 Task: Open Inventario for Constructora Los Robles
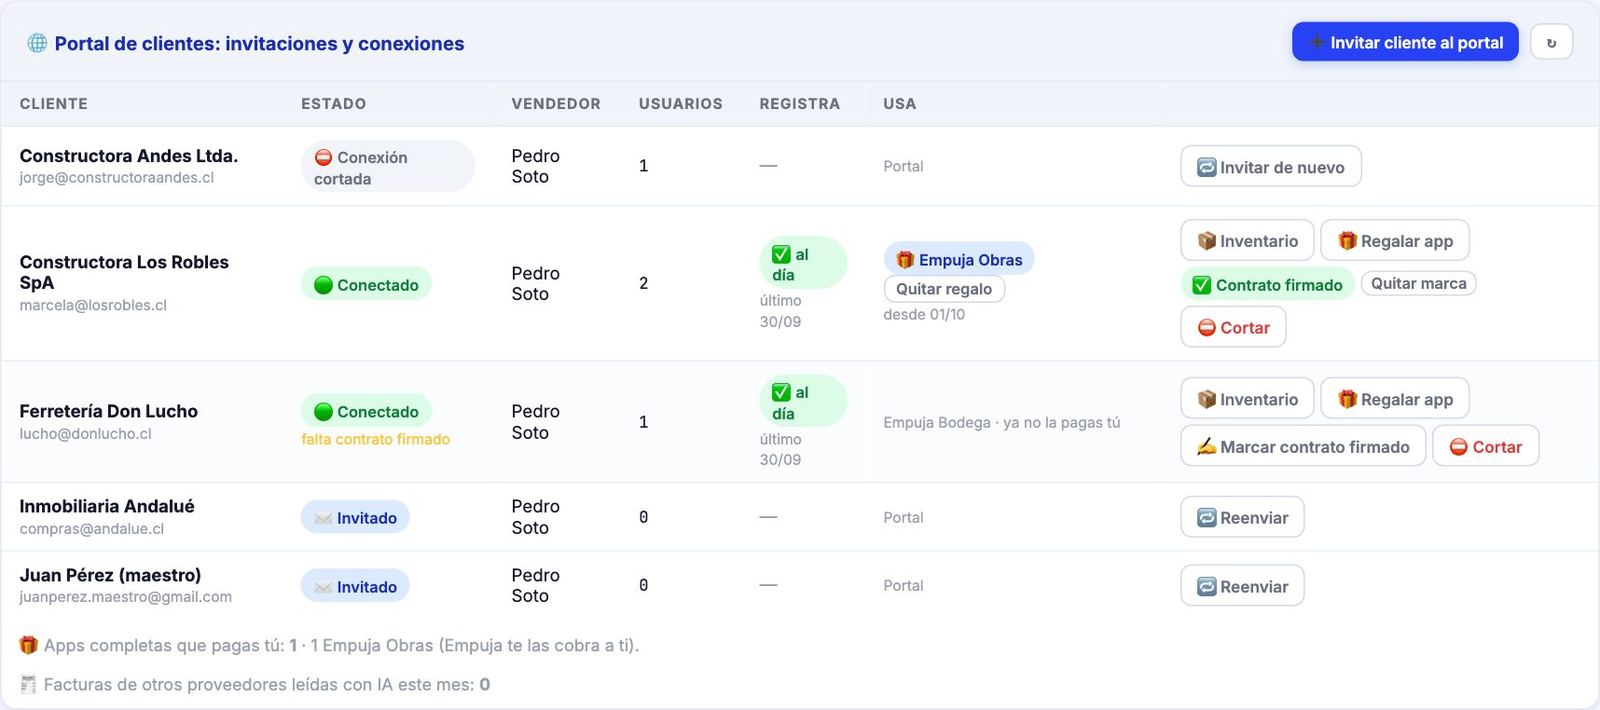1247,241
